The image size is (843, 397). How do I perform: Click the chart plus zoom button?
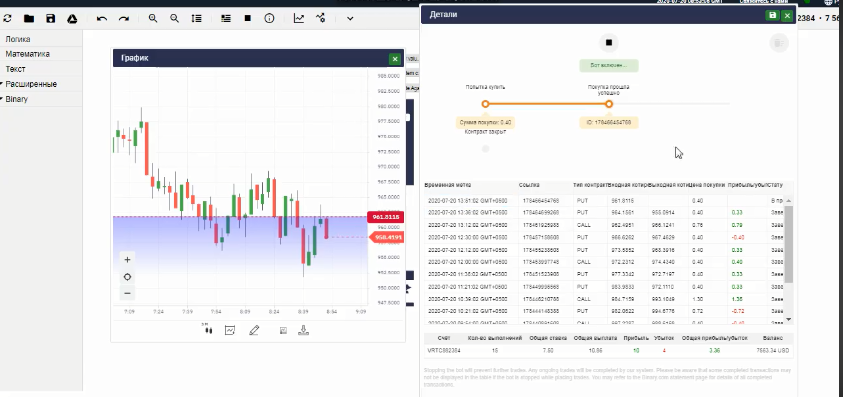click(x=127, y=260)
